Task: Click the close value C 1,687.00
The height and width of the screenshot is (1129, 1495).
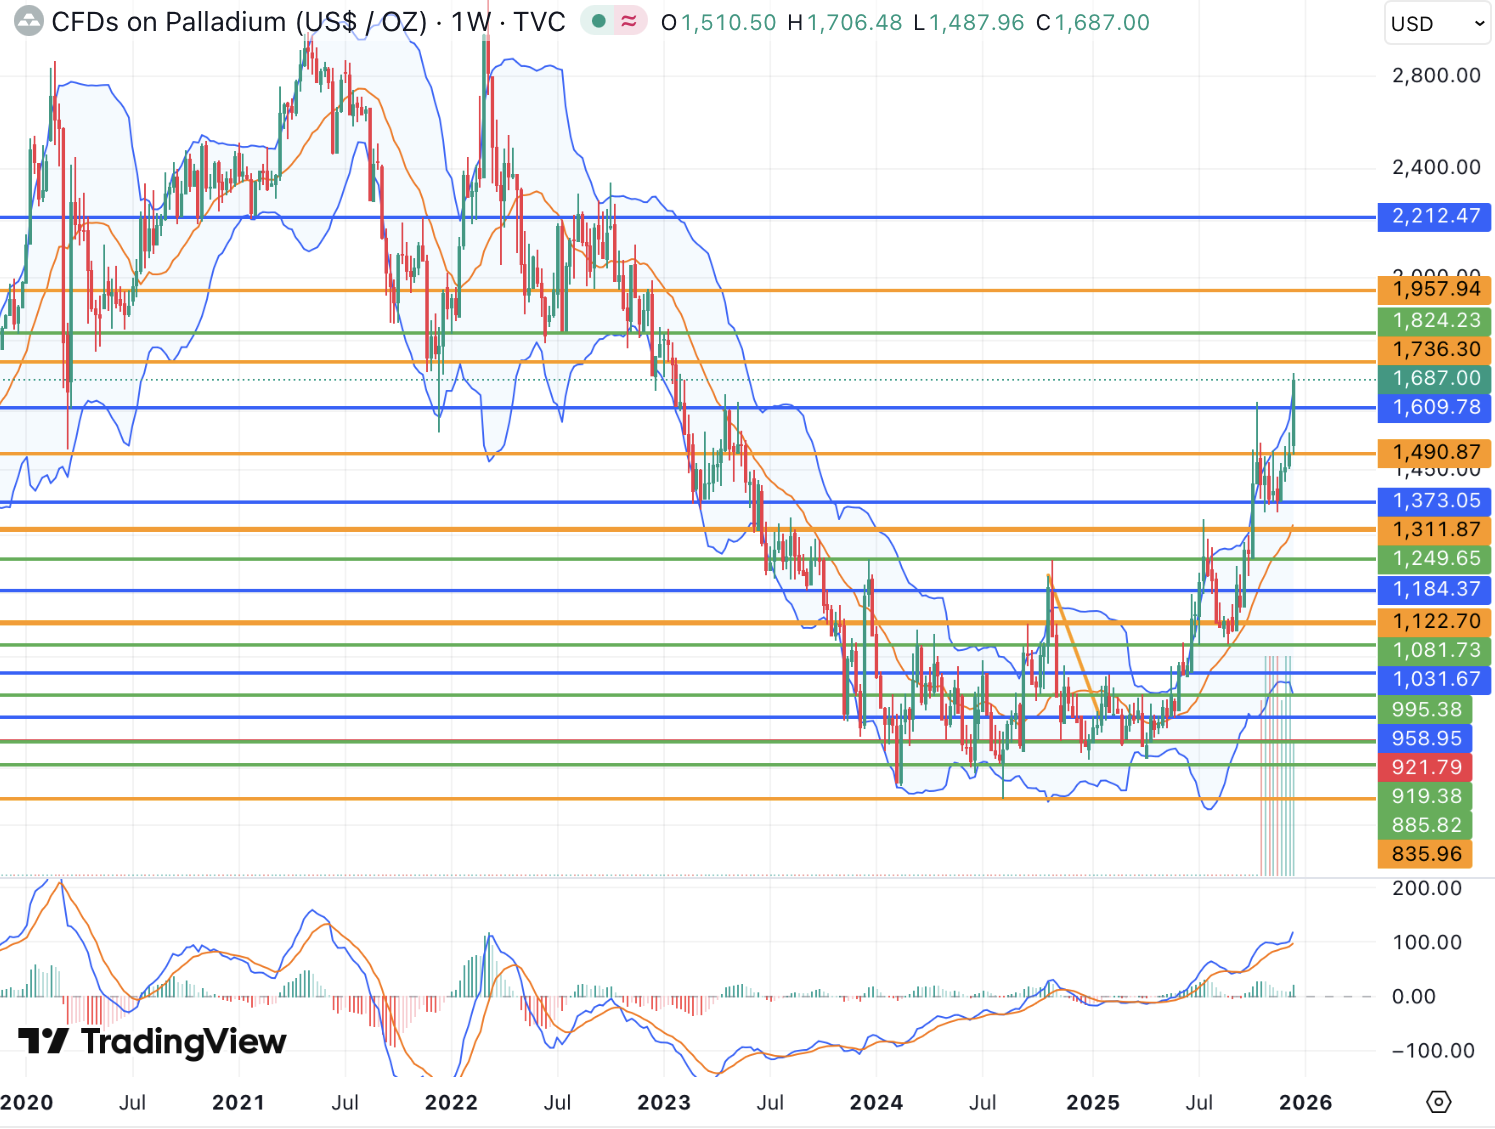Action: click(x=1093, y=22)
